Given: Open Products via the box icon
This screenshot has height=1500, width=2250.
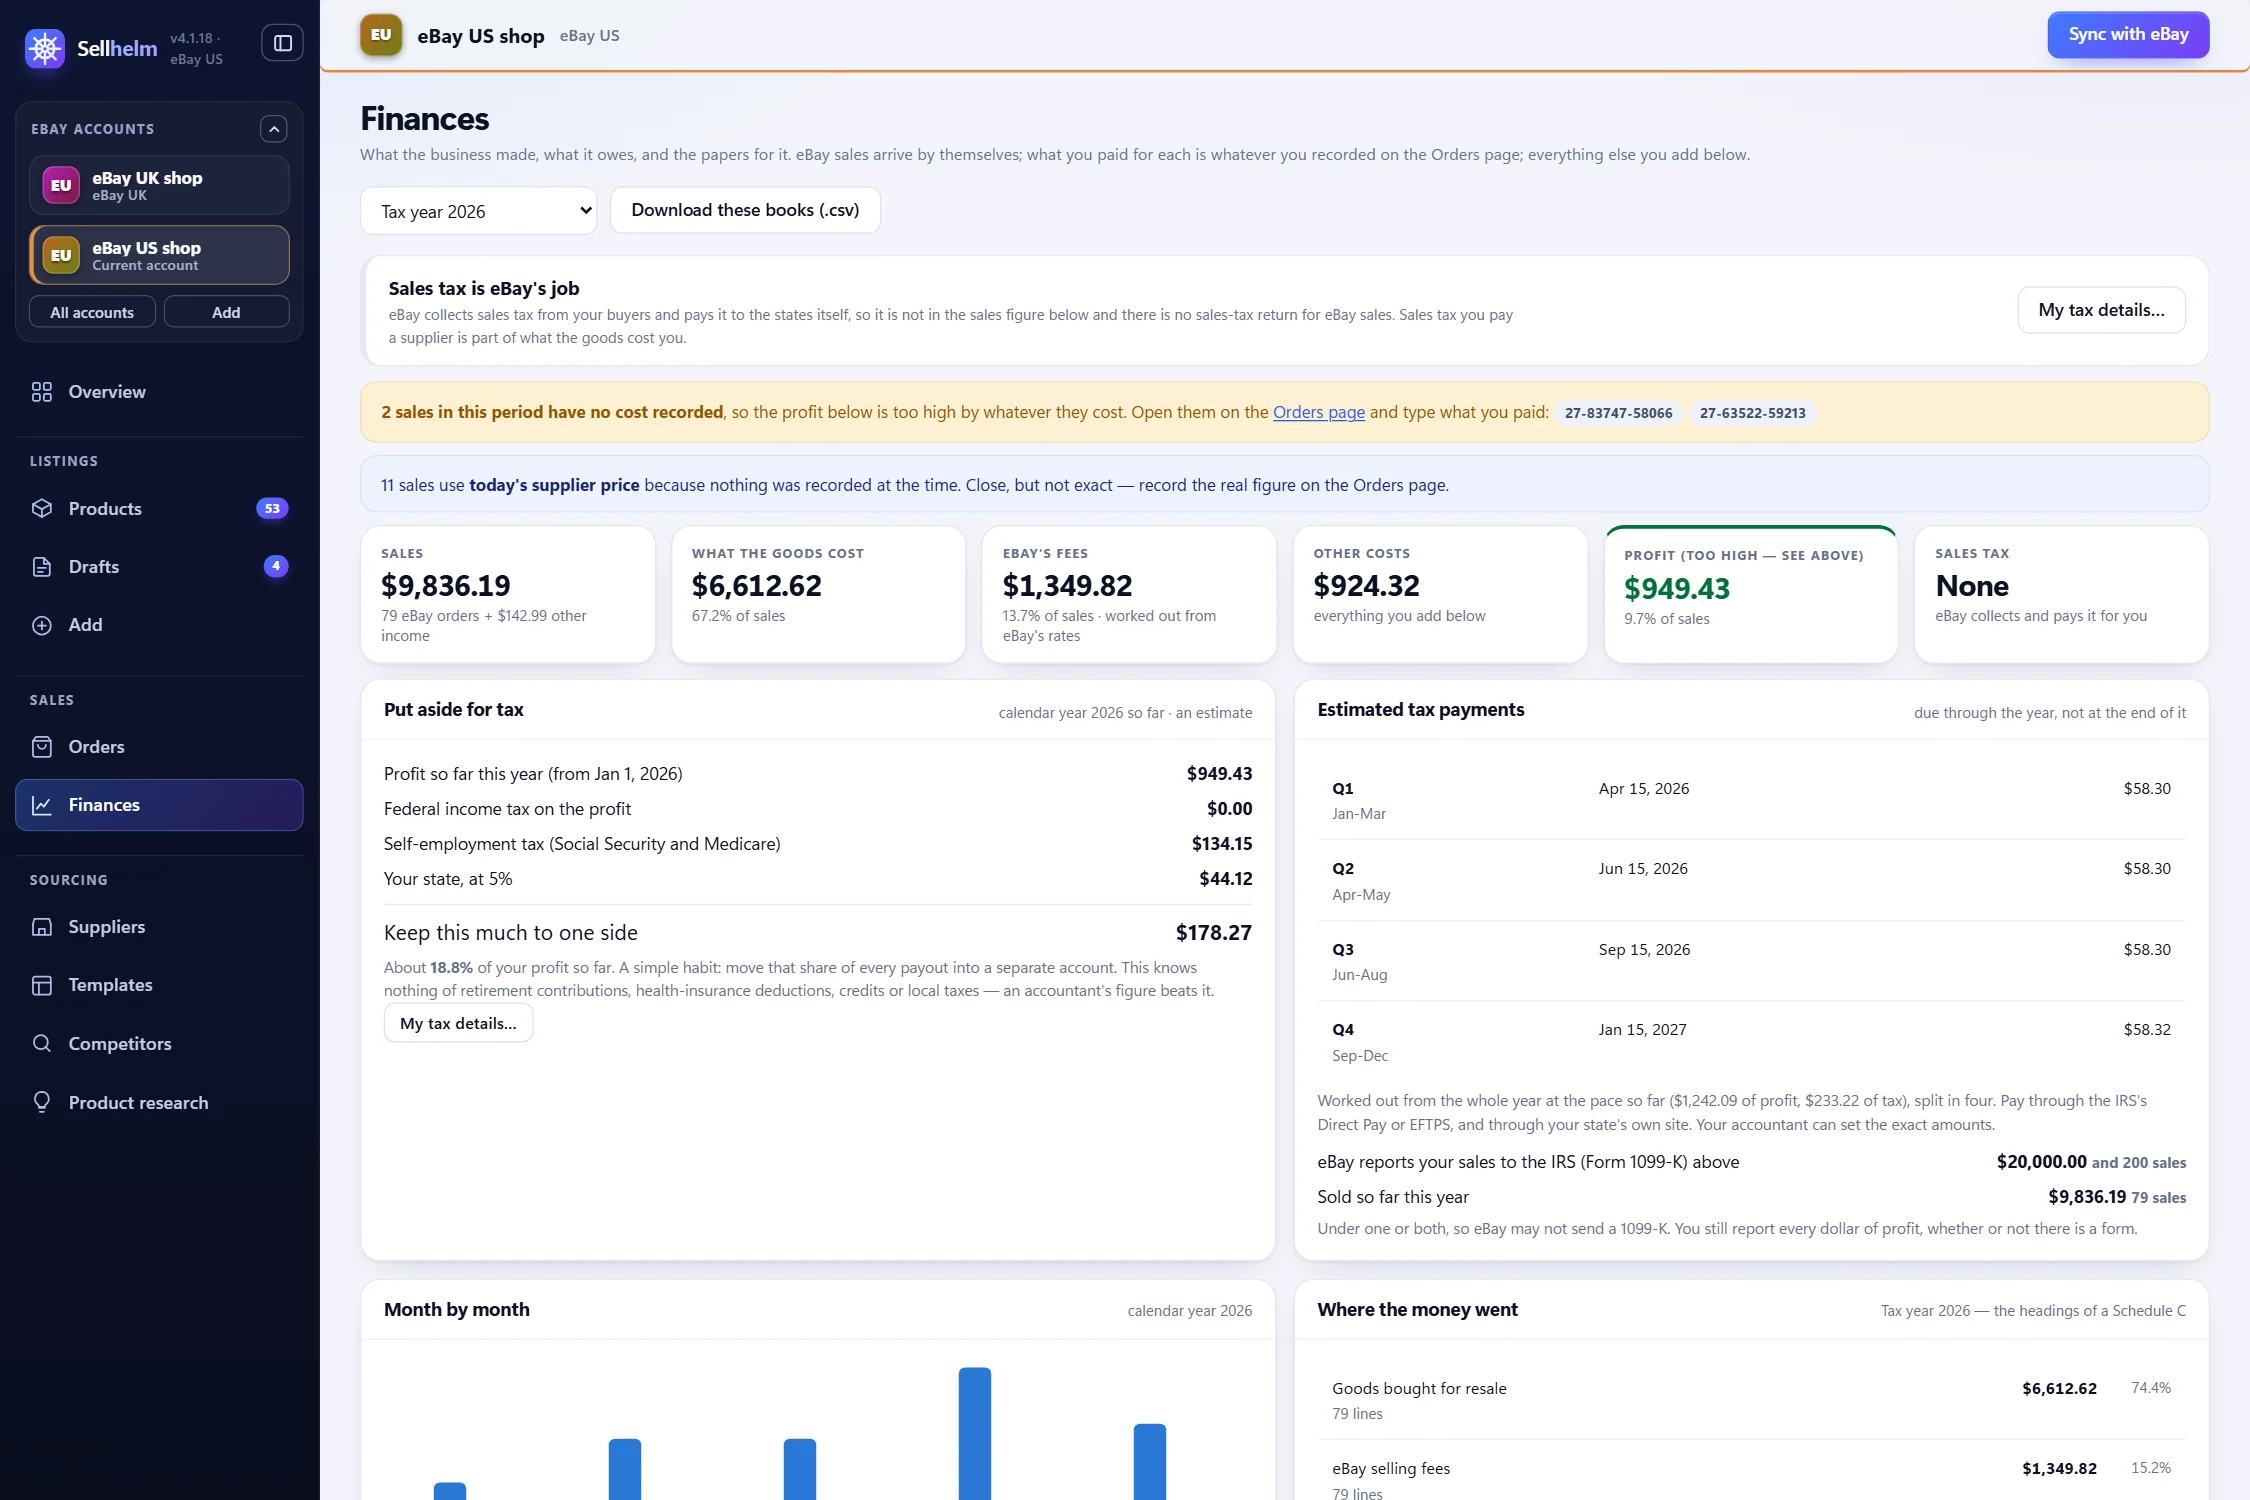Looking at the screenshot, I should tap(42, 508).
